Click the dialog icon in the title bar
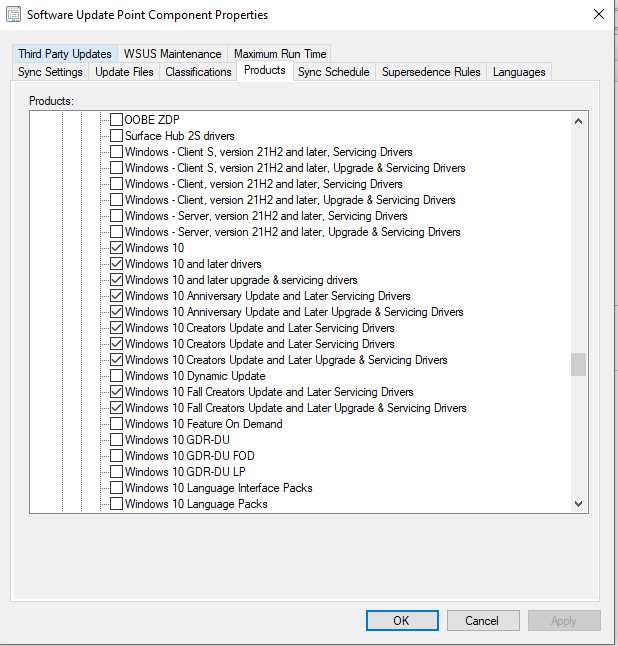Screen dimensions: 618x646 [13, 15]
